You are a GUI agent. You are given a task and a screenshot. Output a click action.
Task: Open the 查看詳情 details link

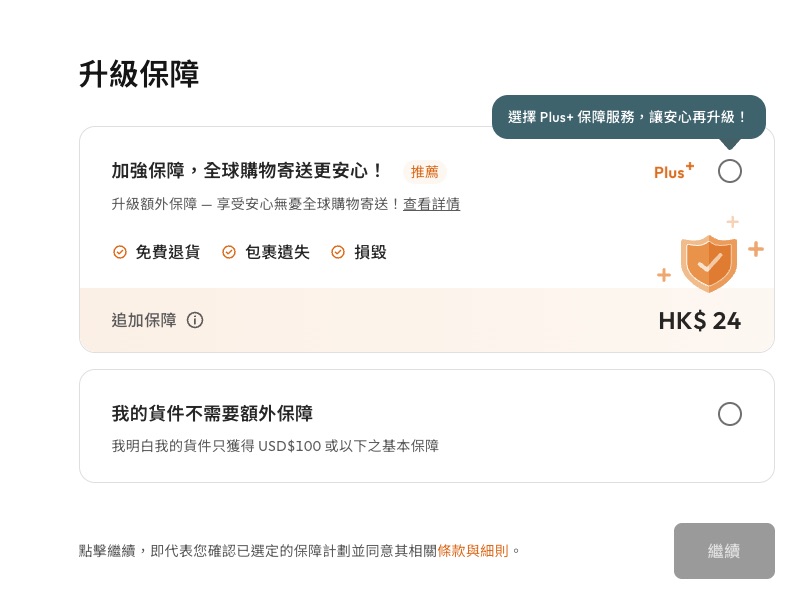coord(432,204)
